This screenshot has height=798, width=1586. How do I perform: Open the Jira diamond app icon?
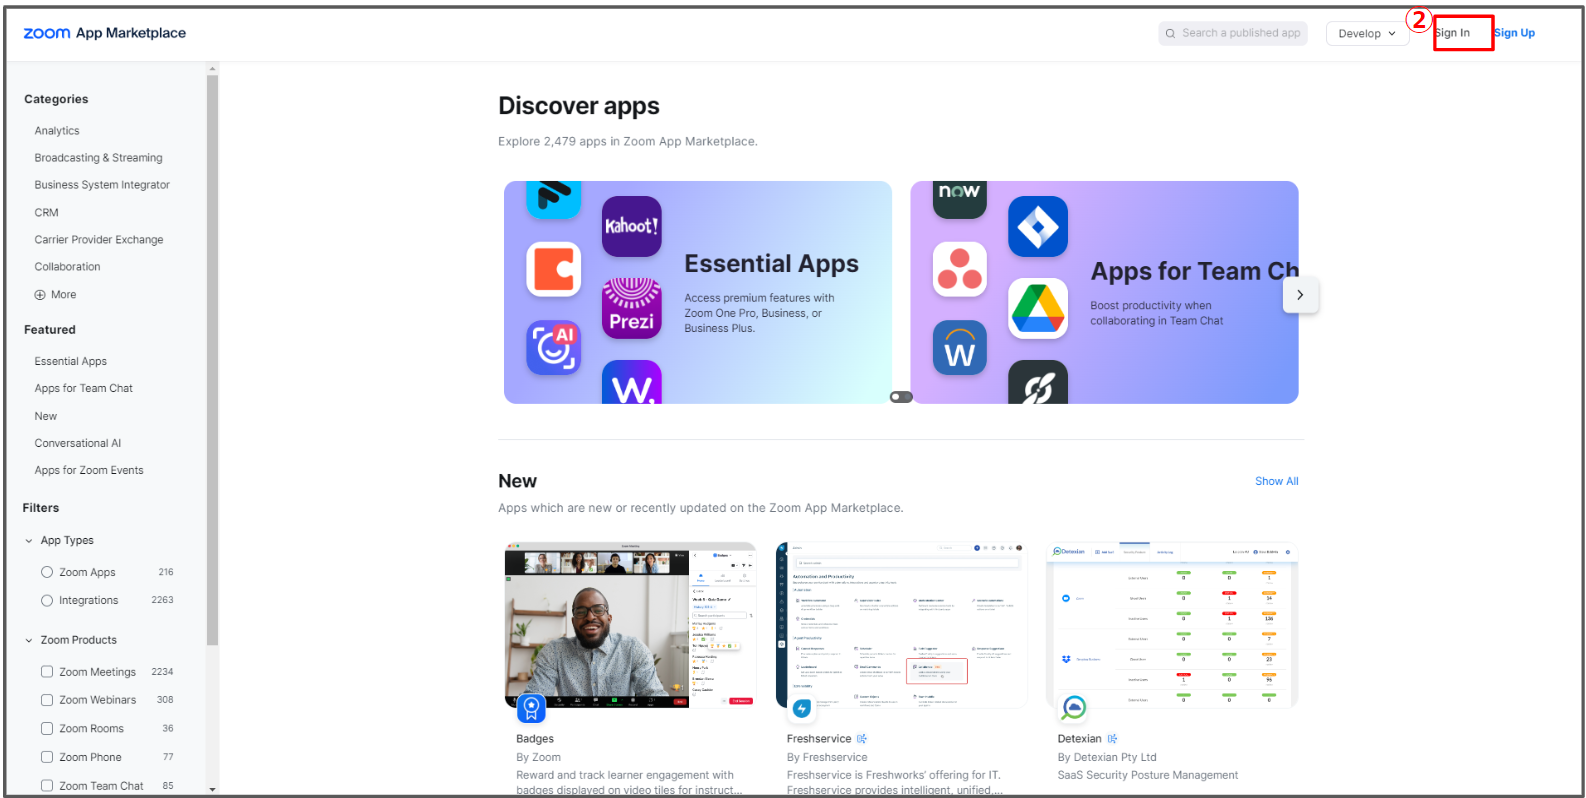coord(1038,227)
